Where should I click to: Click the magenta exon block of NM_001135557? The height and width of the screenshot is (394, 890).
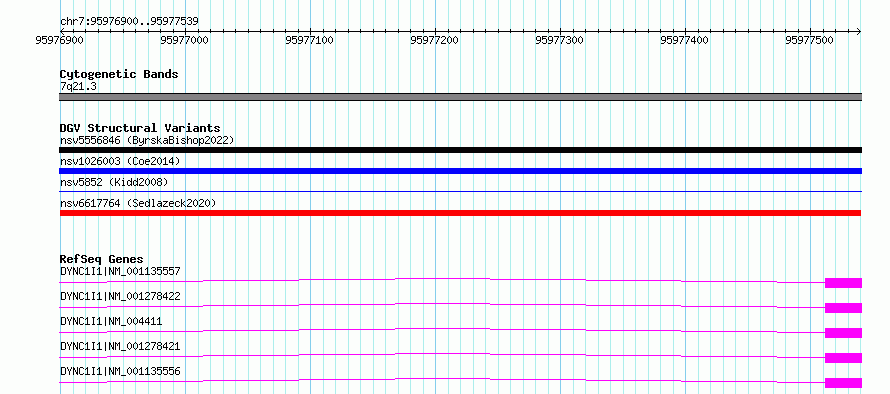pyautogui.click(x=843, y=283)
